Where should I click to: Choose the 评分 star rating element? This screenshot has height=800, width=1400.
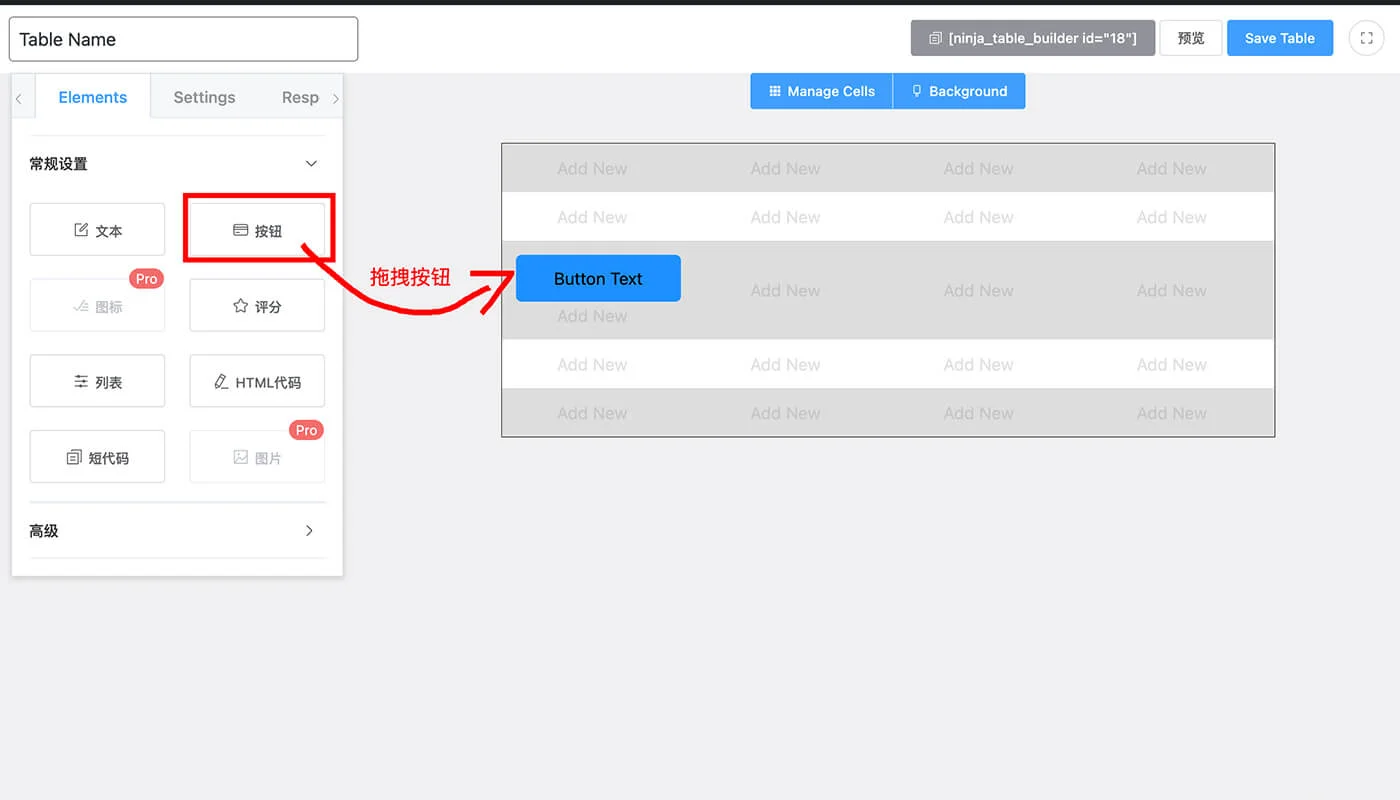tap(257, 306)
